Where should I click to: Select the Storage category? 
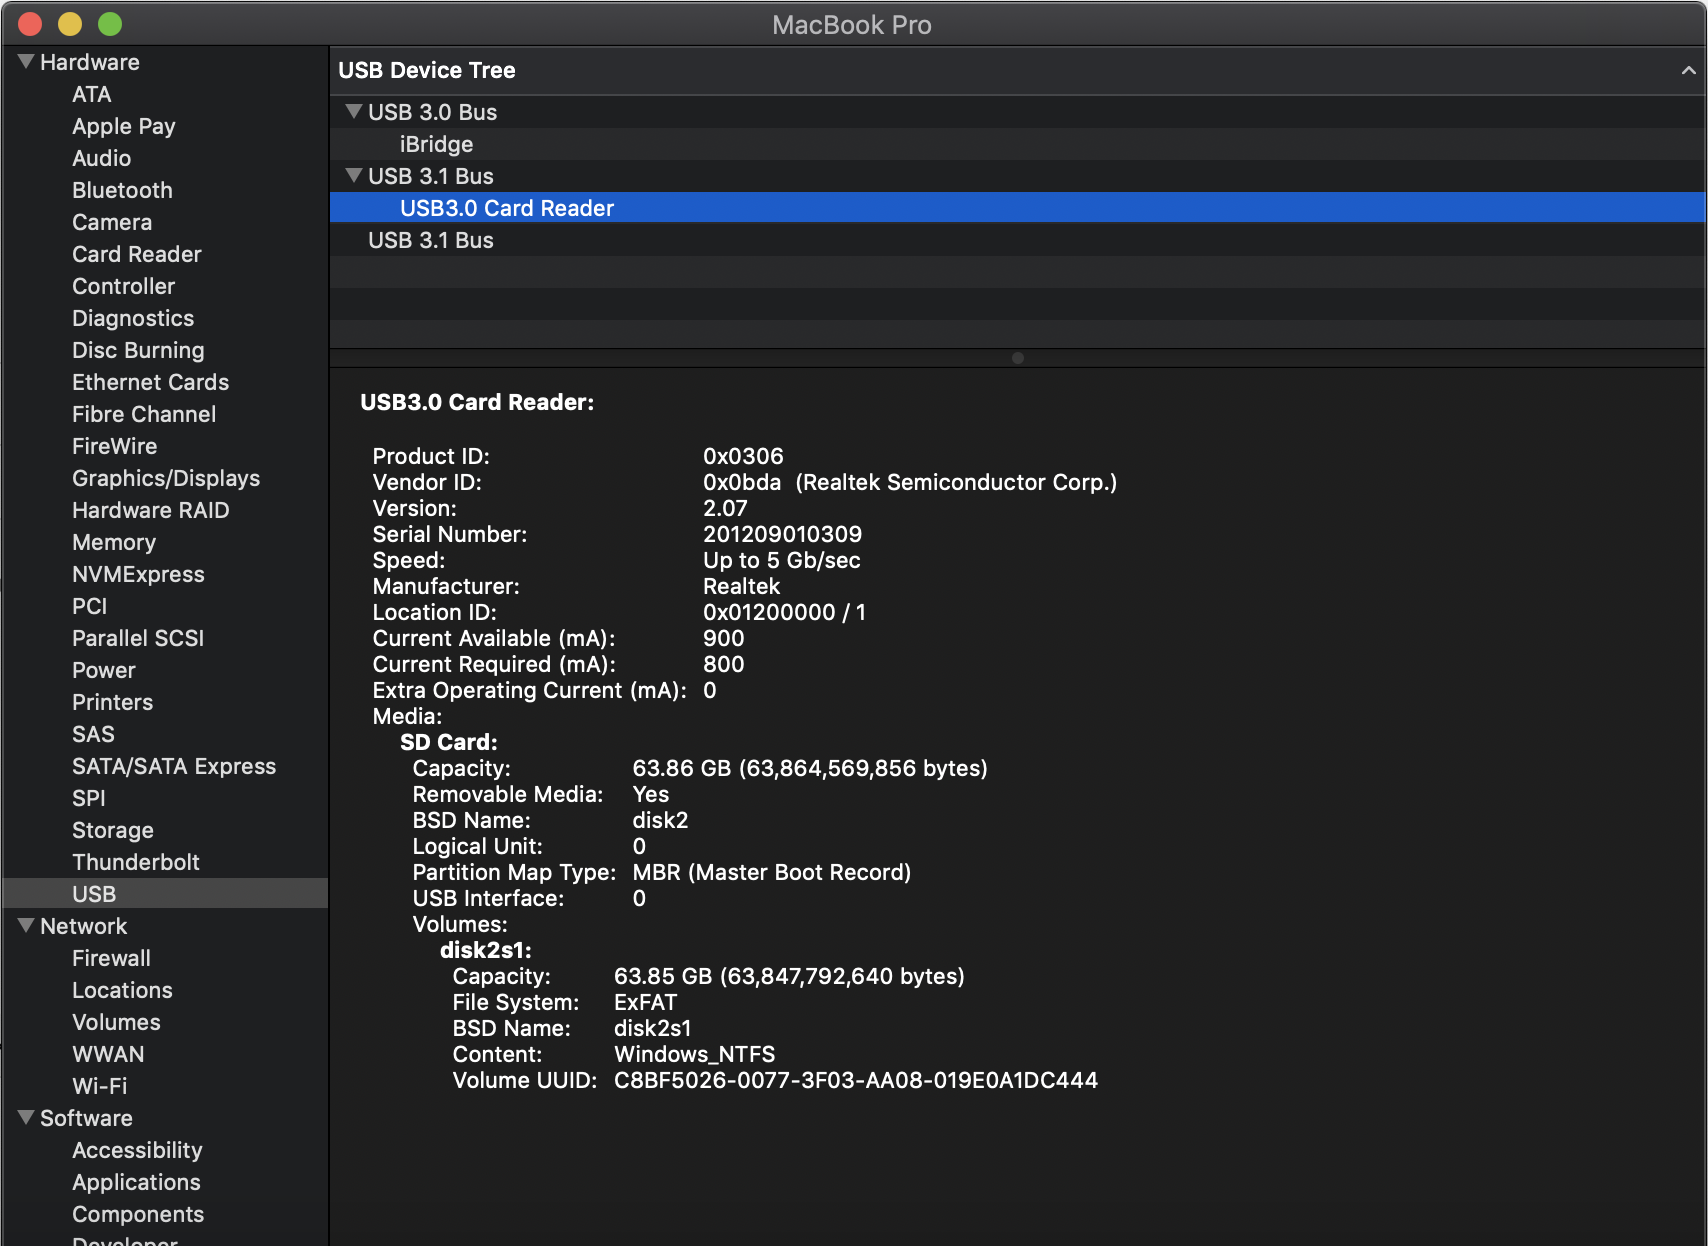point(112,830)
